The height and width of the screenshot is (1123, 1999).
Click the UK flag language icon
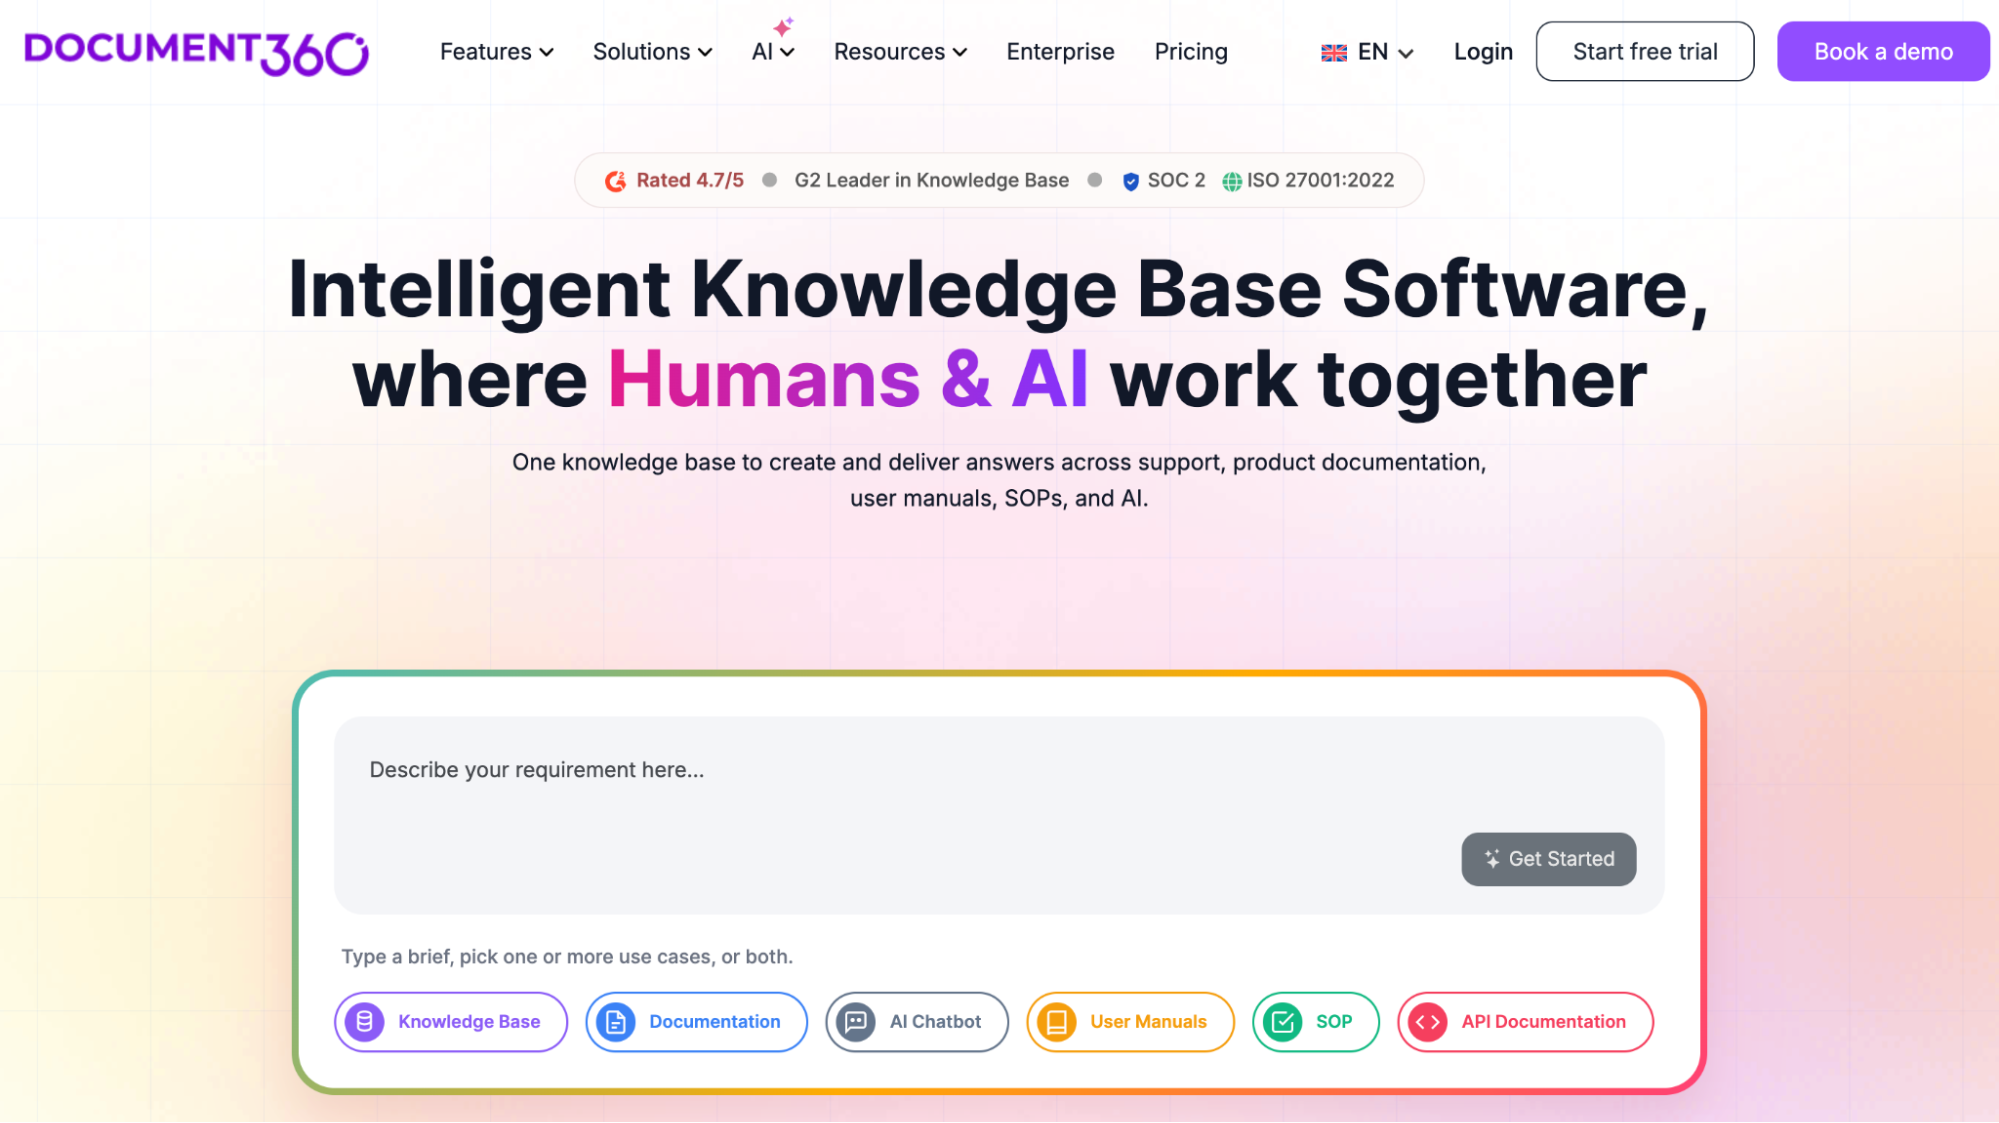tap(1333, 53)
